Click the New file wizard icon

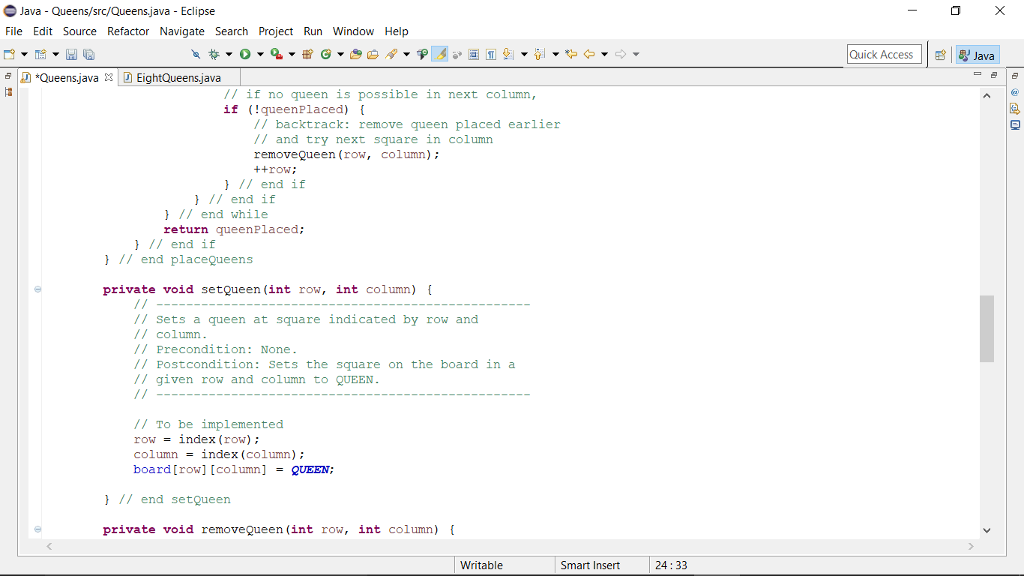pyautogui.click(x=9, y=54)
